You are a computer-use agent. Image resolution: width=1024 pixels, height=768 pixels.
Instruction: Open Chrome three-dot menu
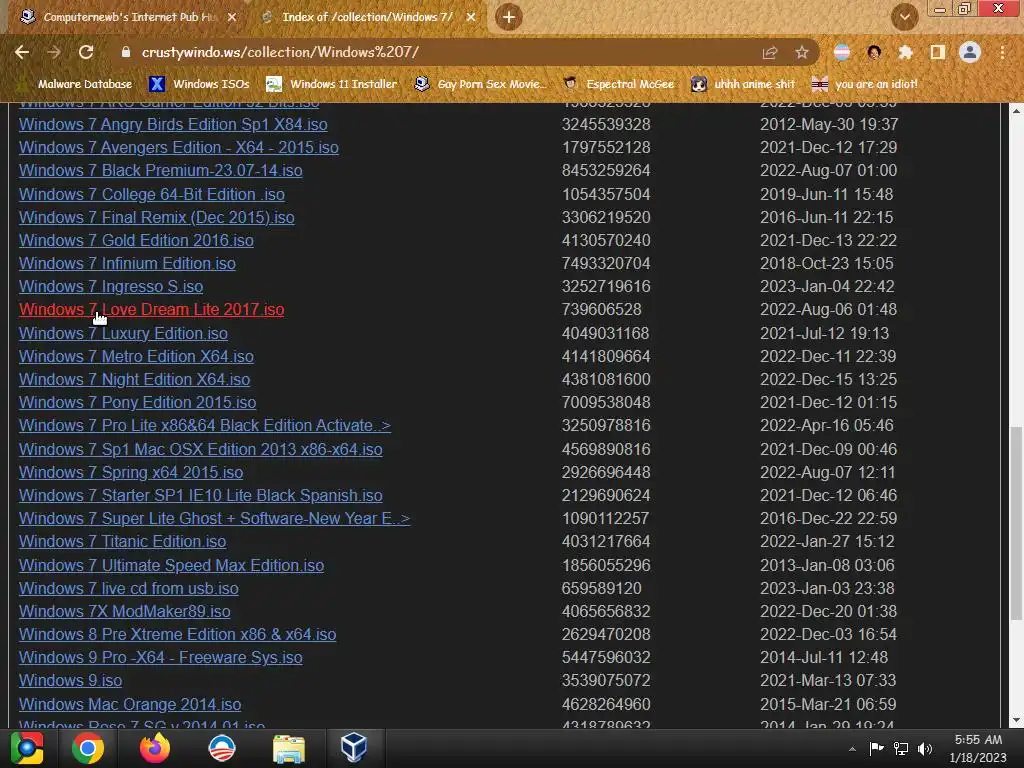1002,52
